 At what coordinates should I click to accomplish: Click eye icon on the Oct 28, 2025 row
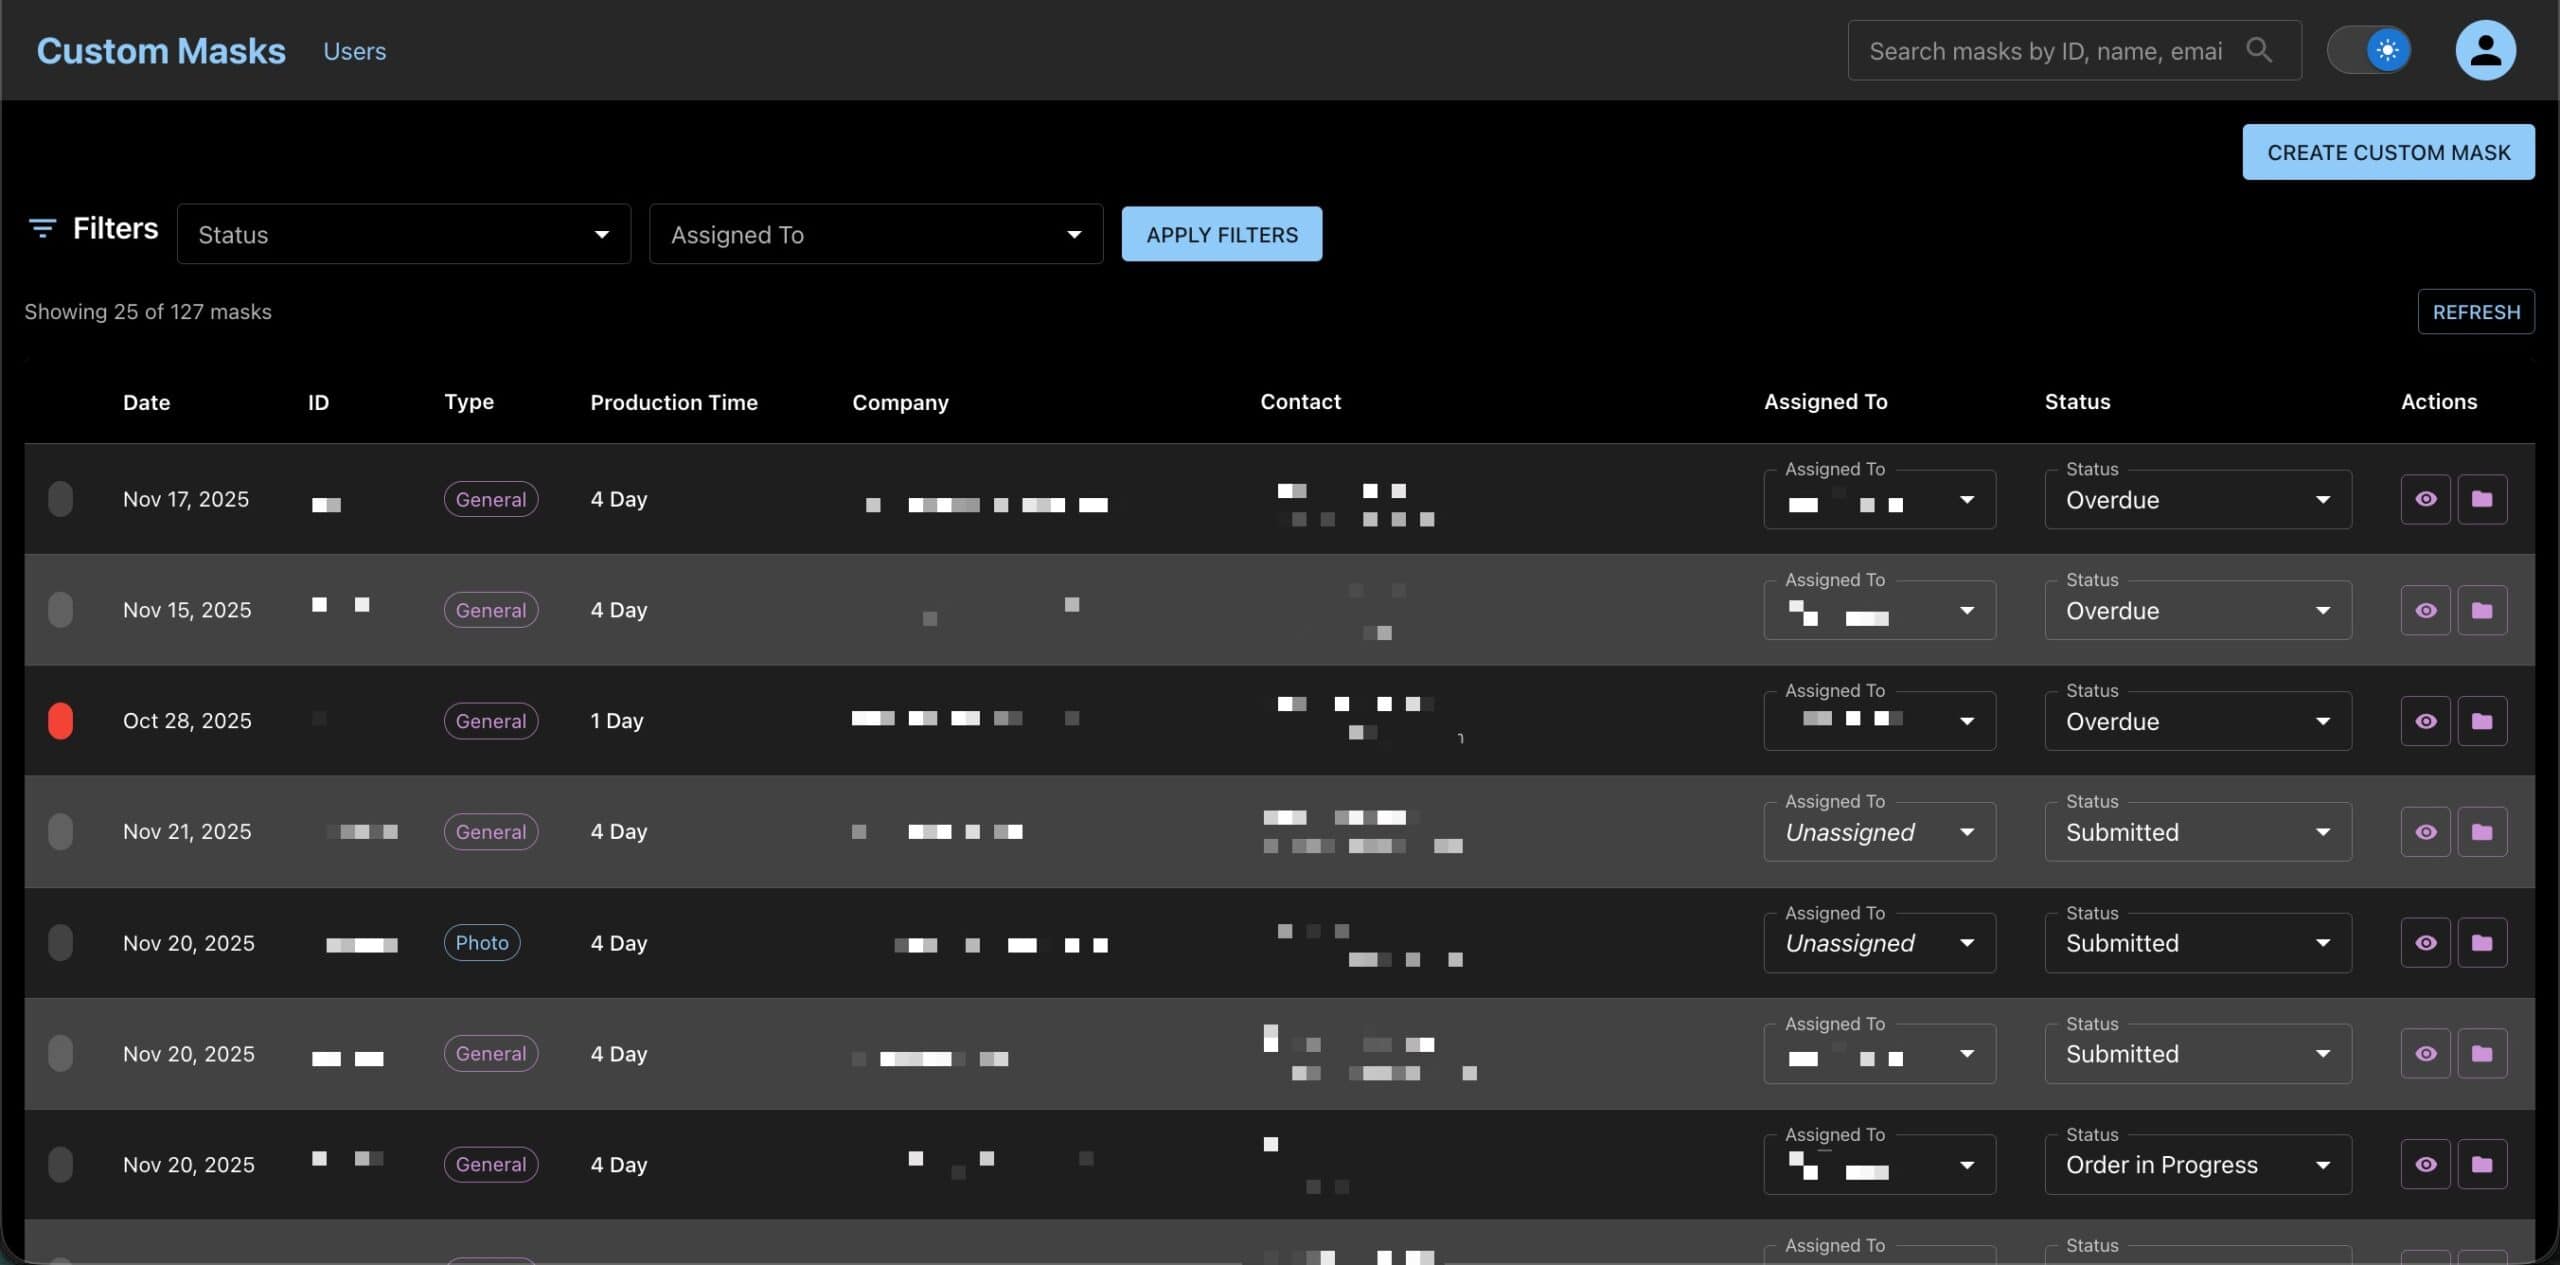[x=2425, y=721]
